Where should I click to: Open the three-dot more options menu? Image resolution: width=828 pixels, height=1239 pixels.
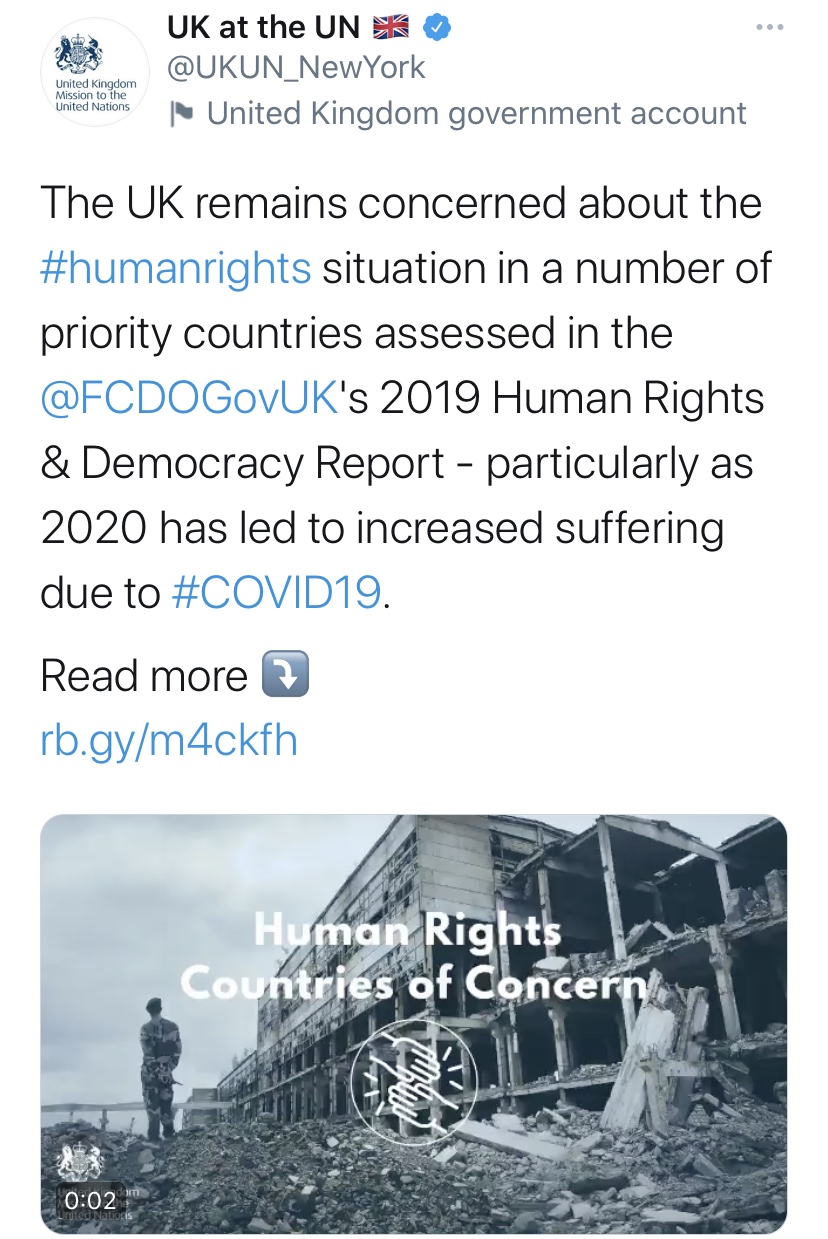[768, 28]
